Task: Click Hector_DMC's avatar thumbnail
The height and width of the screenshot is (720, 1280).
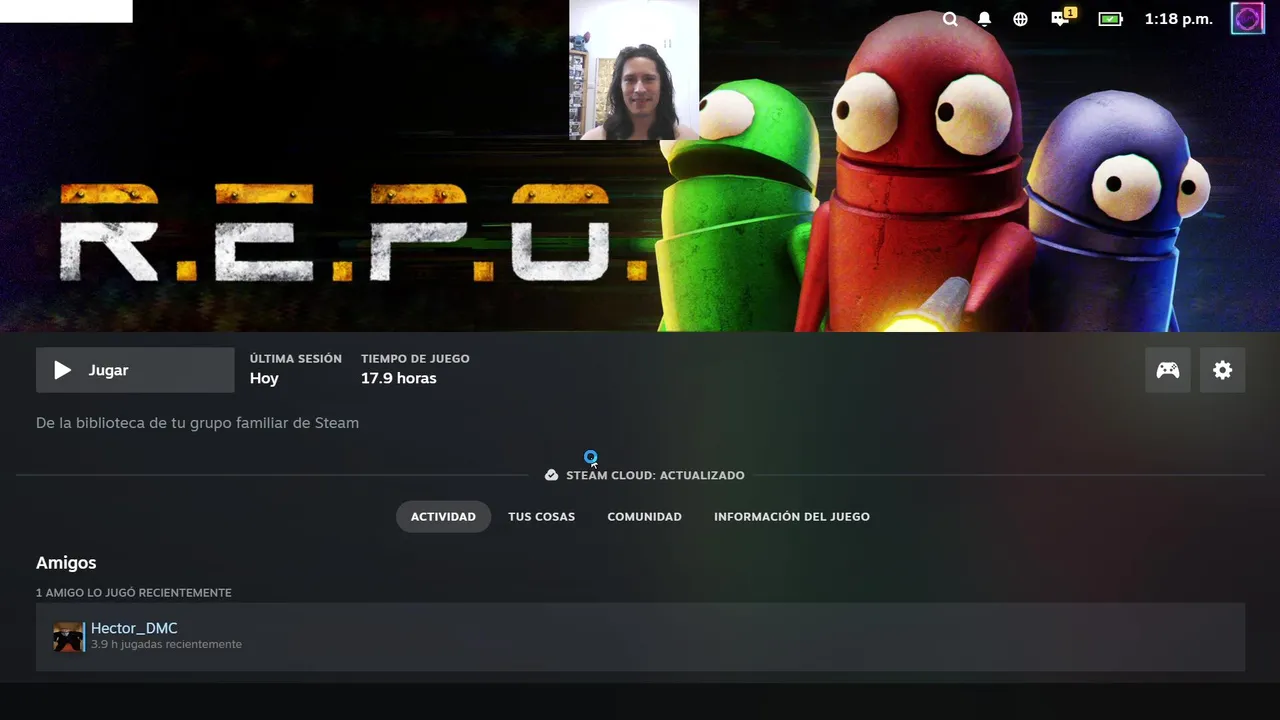Action: 68,637
